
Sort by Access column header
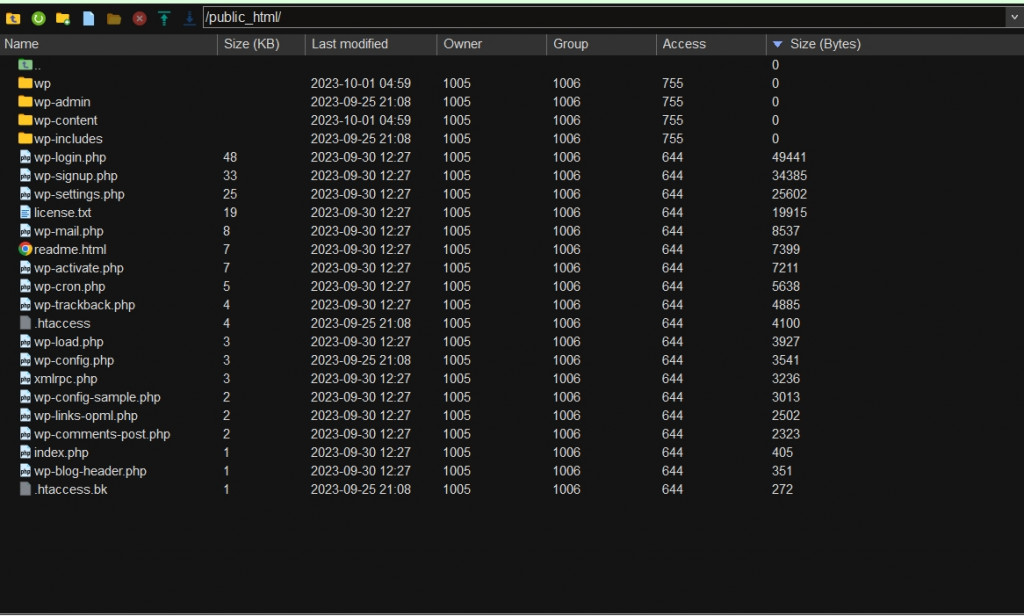point(711,44)
